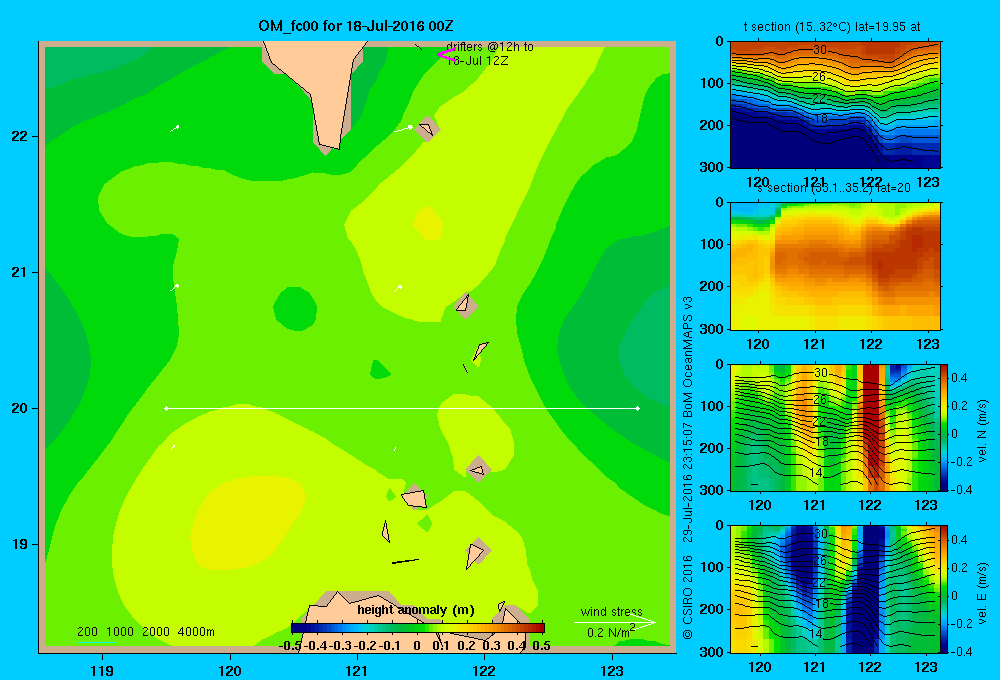Click latitude label 22 on main map axis
This screenshot has width=1000, height=680.
20,137
